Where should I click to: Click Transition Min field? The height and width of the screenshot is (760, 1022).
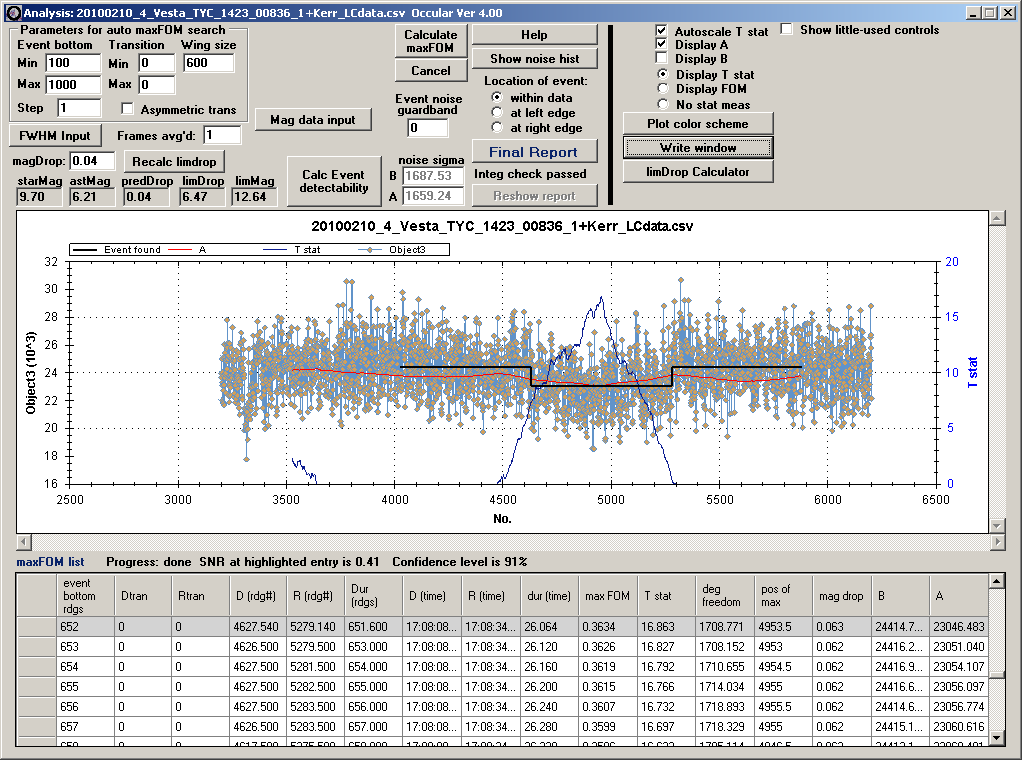156,63
